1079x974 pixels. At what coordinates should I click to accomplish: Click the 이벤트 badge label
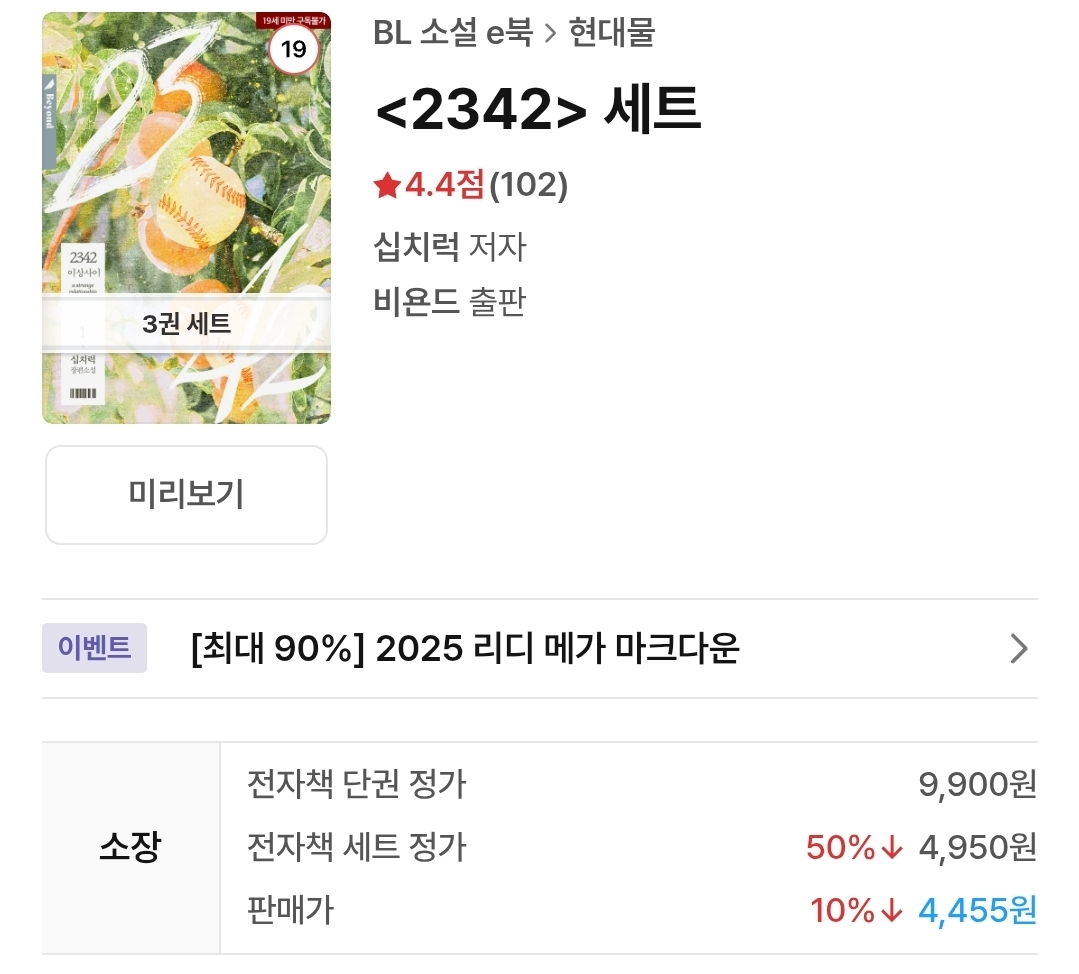pos(94,648)
